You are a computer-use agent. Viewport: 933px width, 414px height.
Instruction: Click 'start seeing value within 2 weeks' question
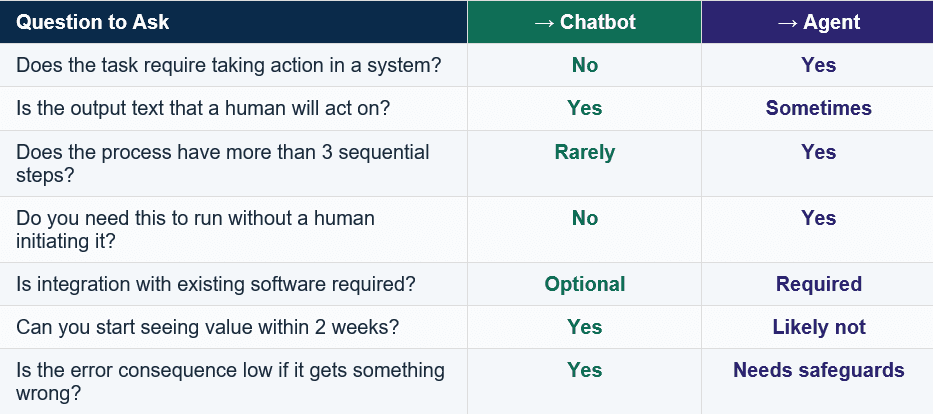pyautogui.click(x=207, y=327)
